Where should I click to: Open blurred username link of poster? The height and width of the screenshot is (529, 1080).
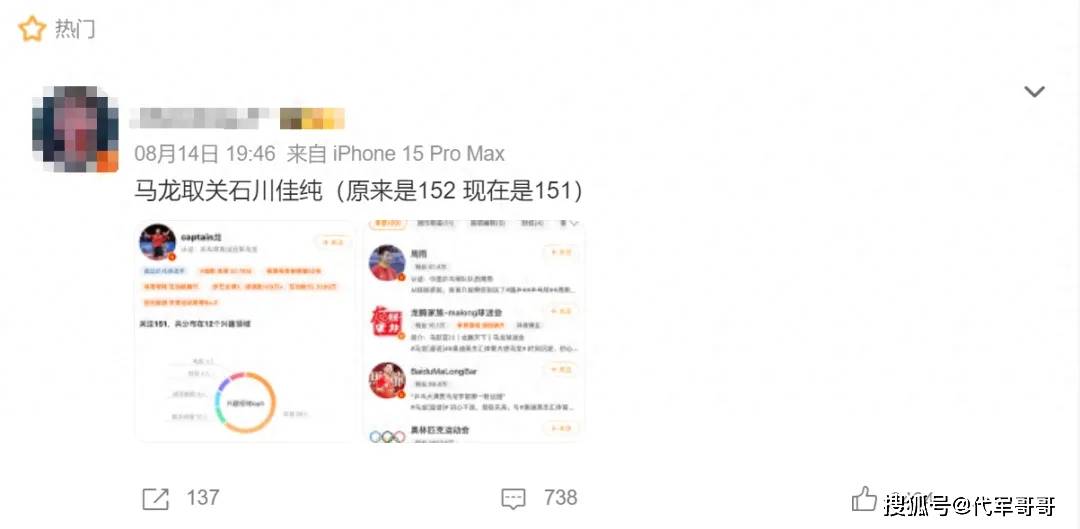pyautogui.click(x=238, y=118)
